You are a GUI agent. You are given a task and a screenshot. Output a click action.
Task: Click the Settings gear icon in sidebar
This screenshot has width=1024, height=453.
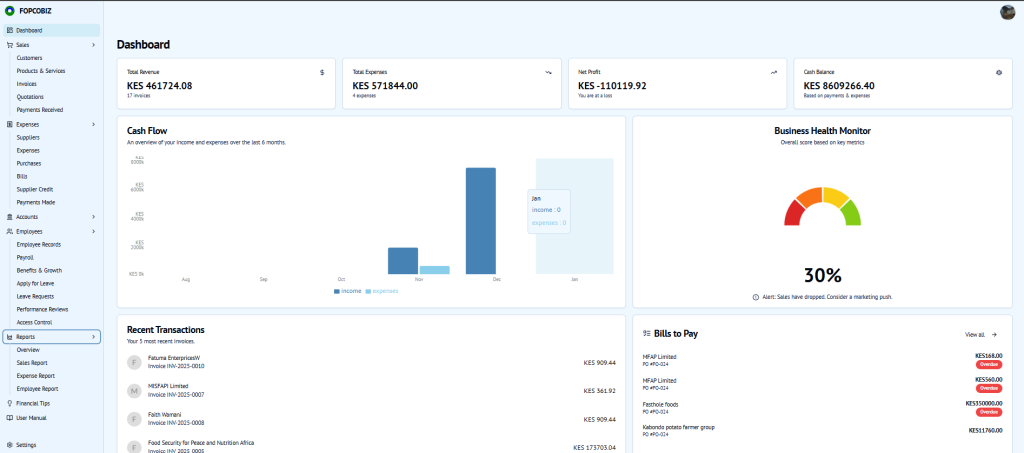[10, 444]
